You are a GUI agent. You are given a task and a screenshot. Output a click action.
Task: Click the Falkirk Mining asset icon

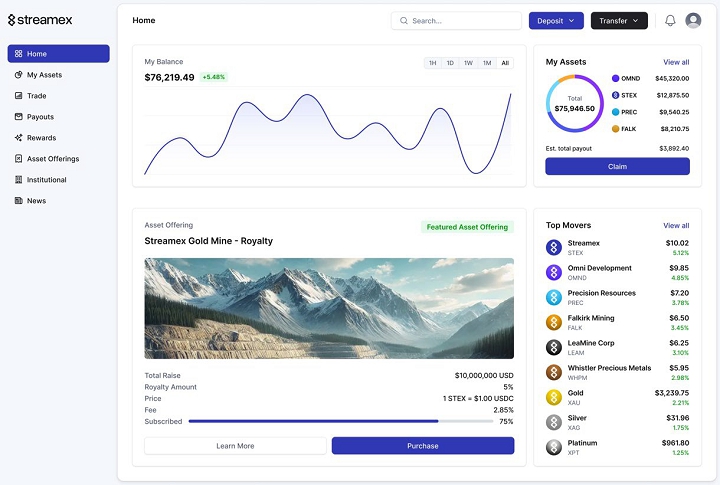[x=553, y=322]
